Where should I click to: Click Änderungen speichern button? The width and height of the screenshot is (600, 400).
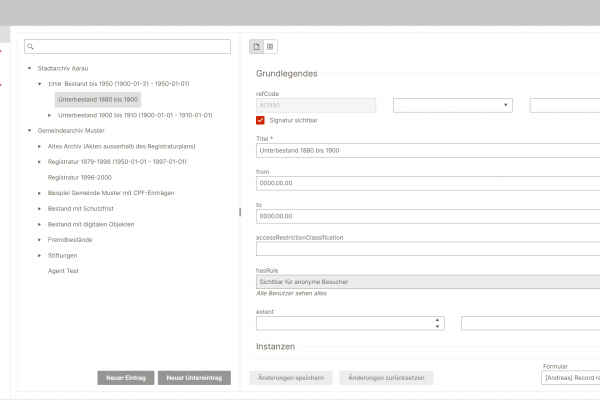pyautogui.click(x=291, y=378)
